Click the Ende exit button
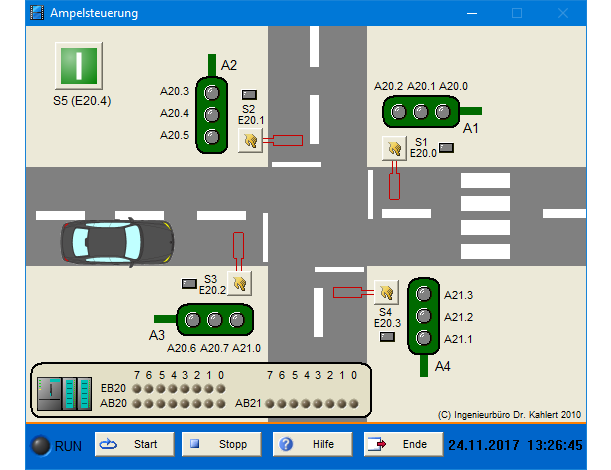611x470 pixels. [403, 444]
